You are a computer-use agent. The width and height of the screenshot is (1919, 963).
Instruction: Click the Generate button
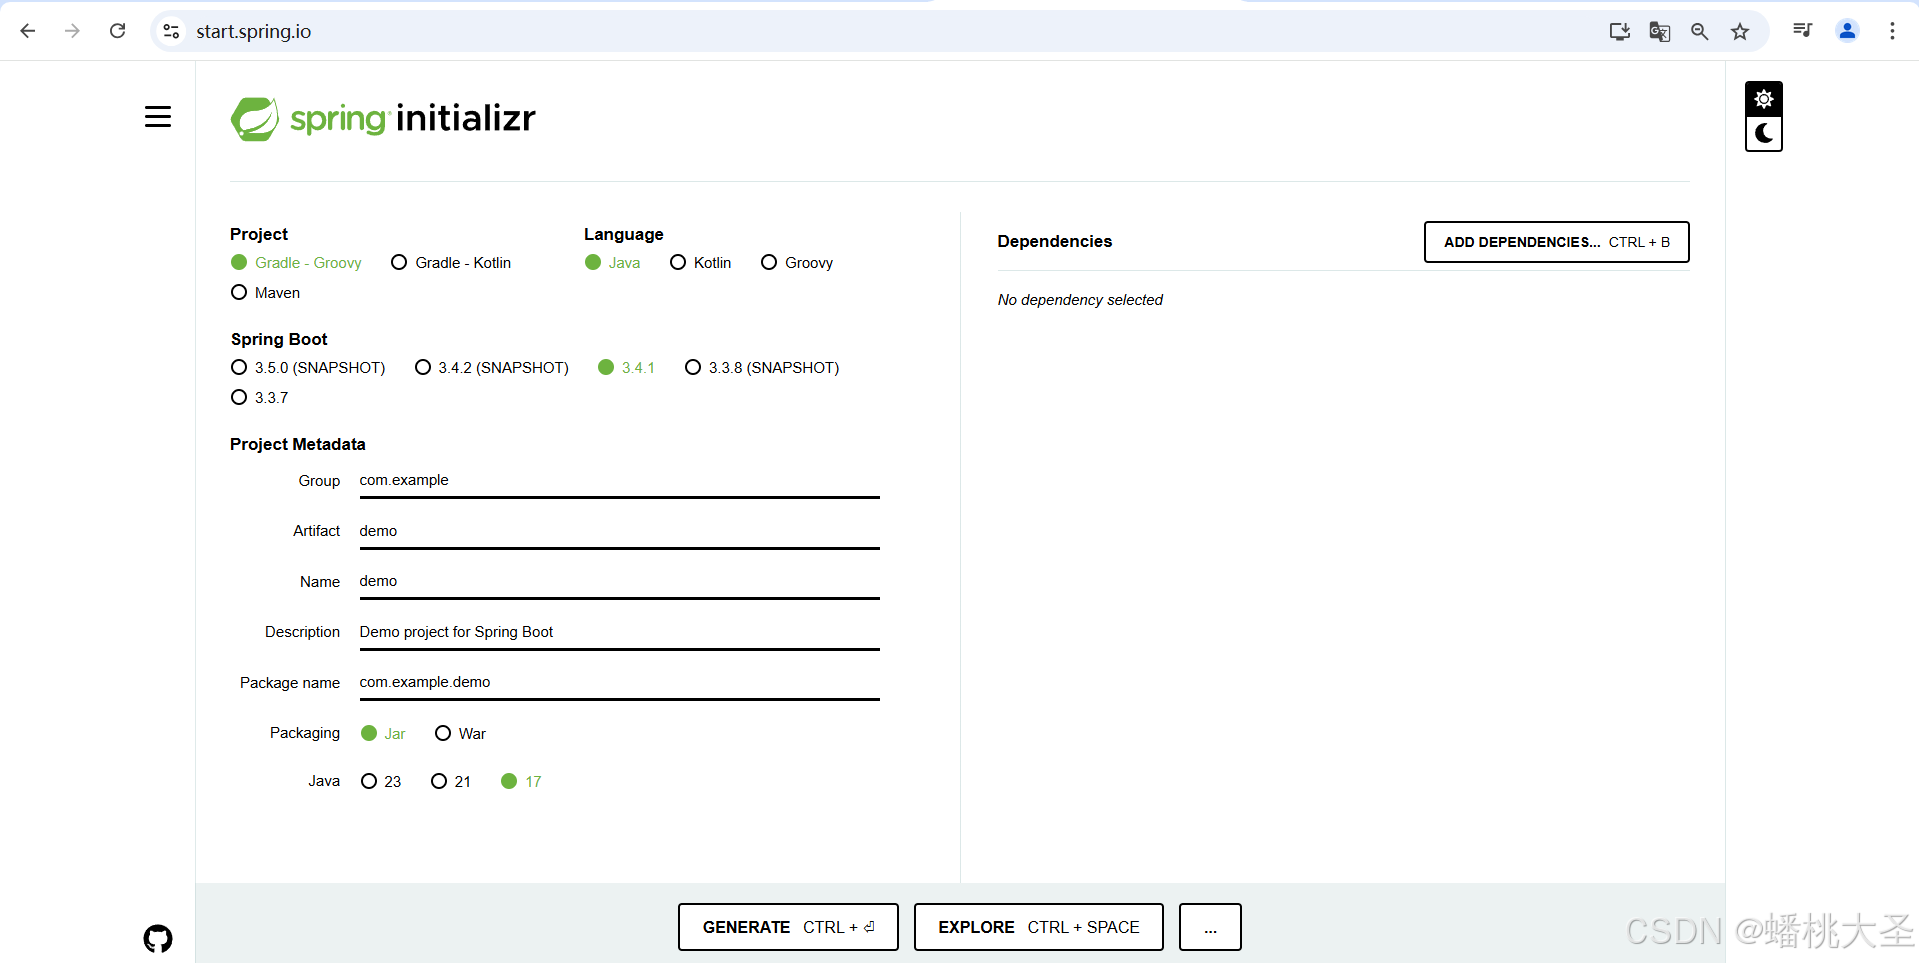pyautogui.click(x=788, y=927)
